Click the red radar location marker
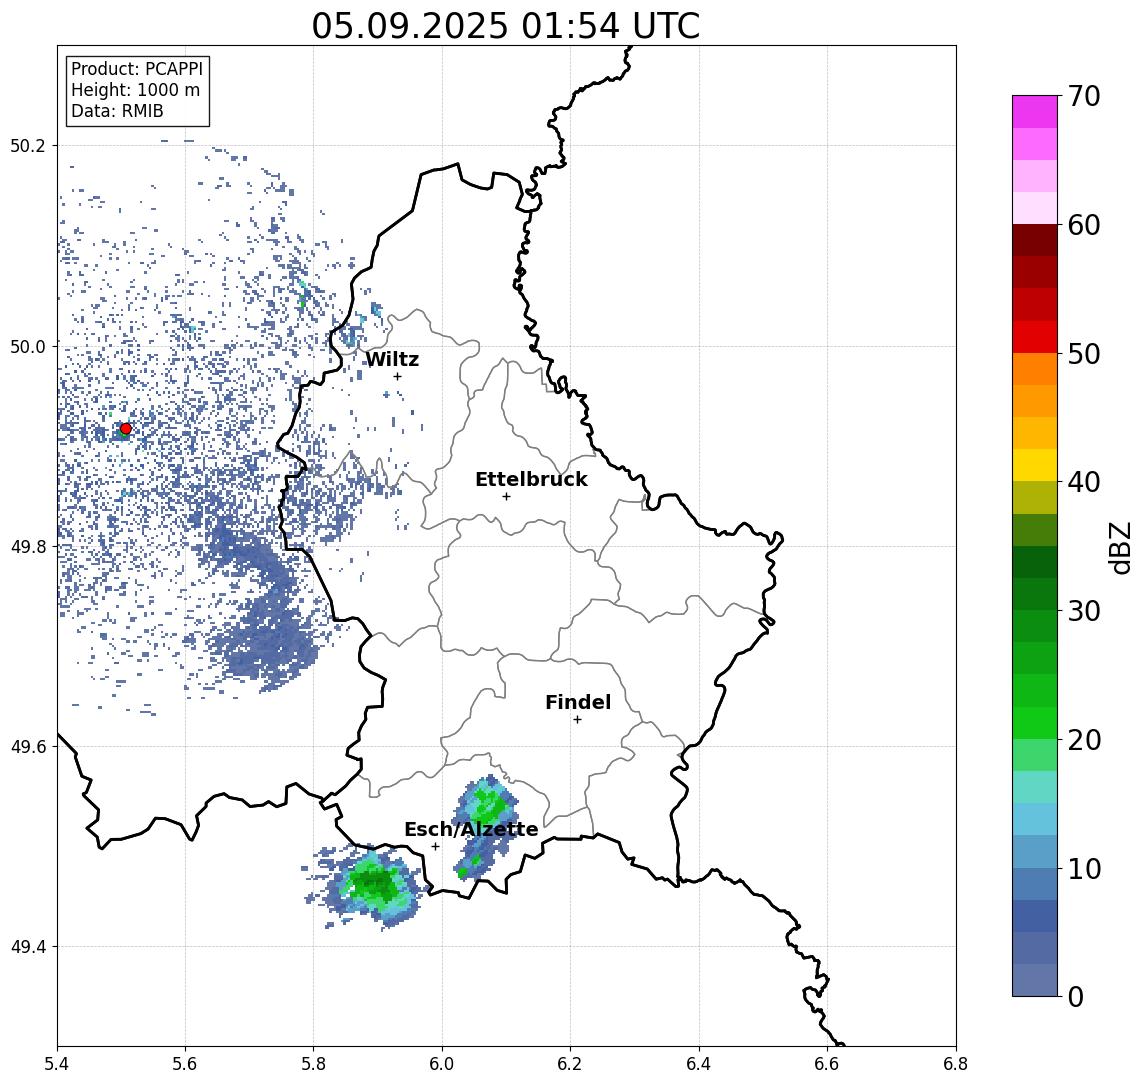The height and width of the screenshot is (1084, 1145). tap(126, 429)
